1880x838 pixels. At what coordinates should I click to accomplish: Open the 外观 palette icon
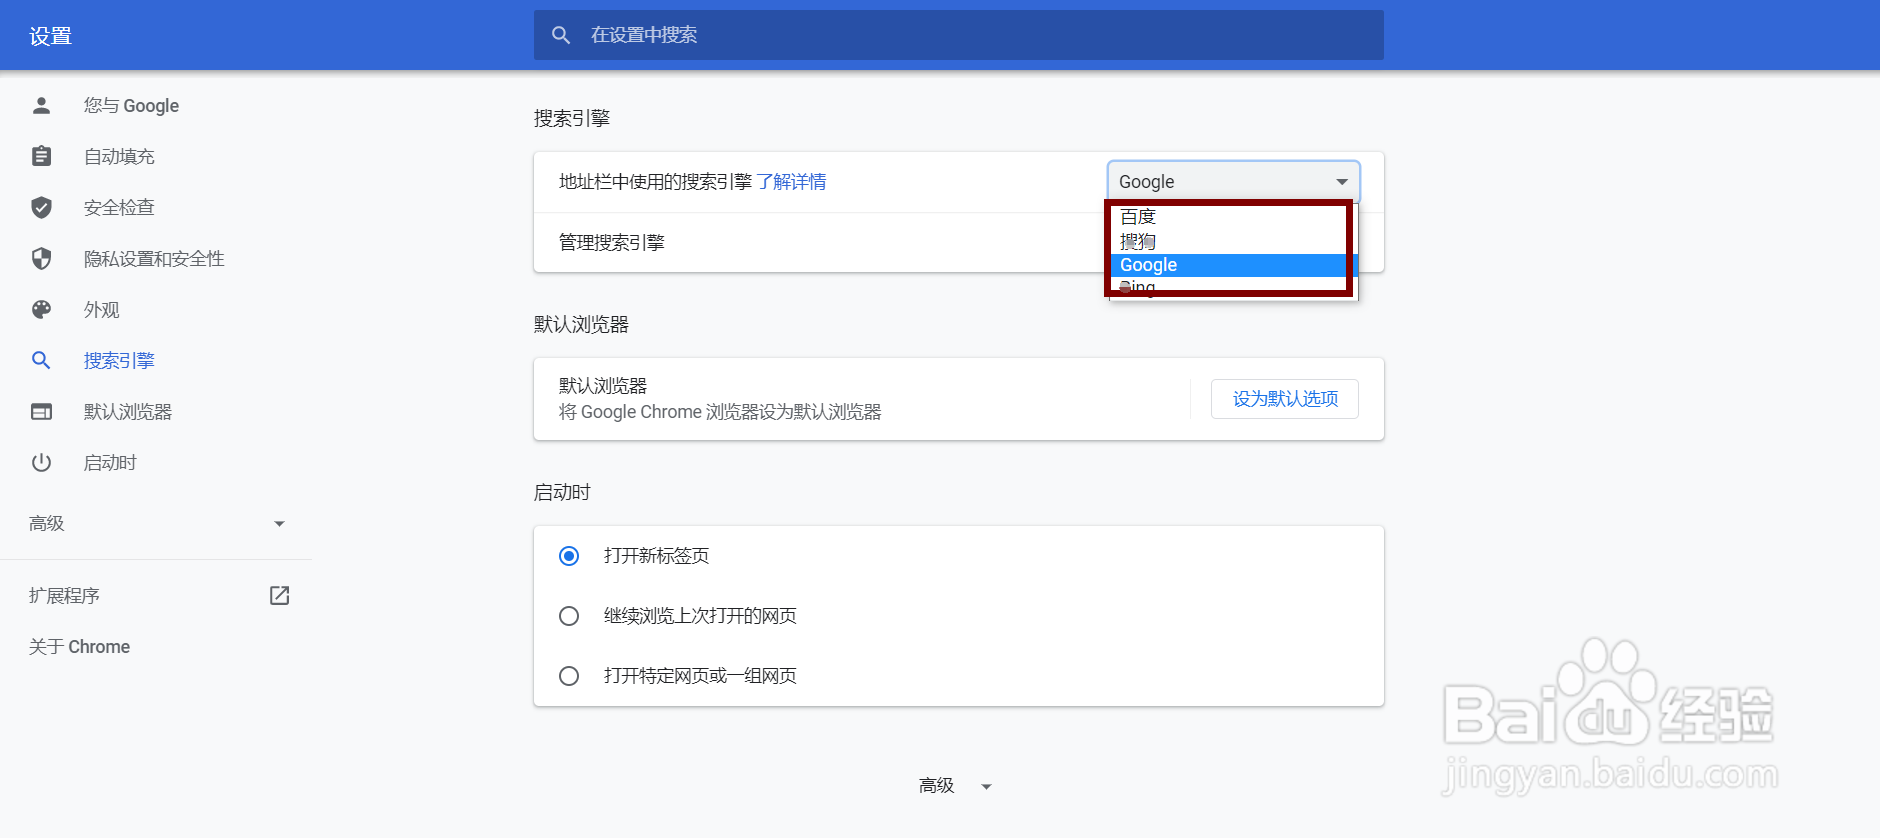click(x=41, y=309)
